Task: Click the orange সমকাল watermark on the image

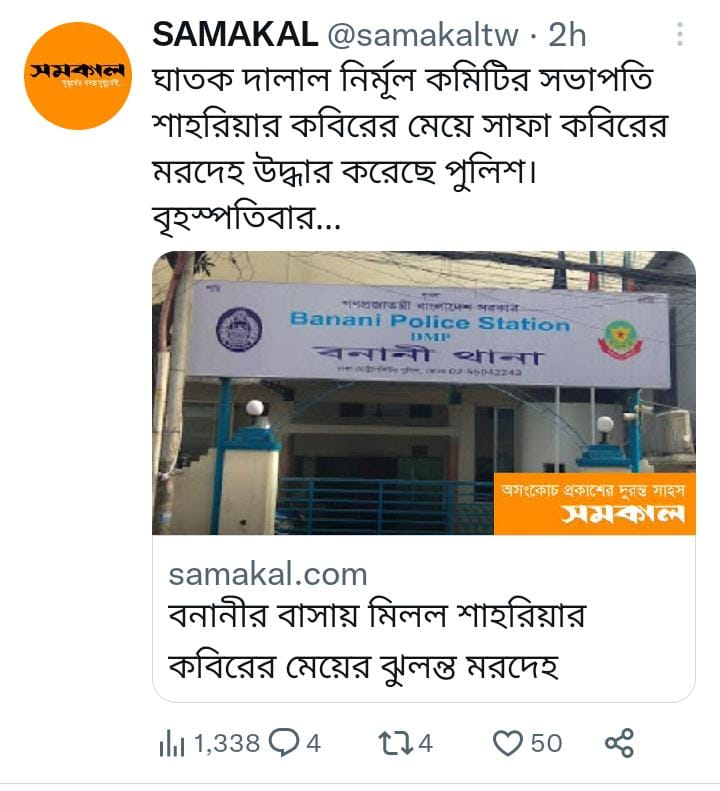Action: coord(594,504)
